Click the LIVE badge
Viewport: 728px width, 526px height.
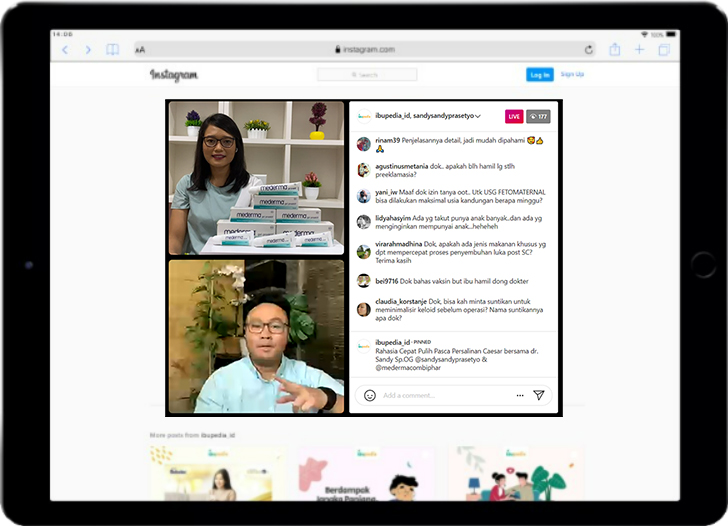pyautogui.click(x=514, y=117)
